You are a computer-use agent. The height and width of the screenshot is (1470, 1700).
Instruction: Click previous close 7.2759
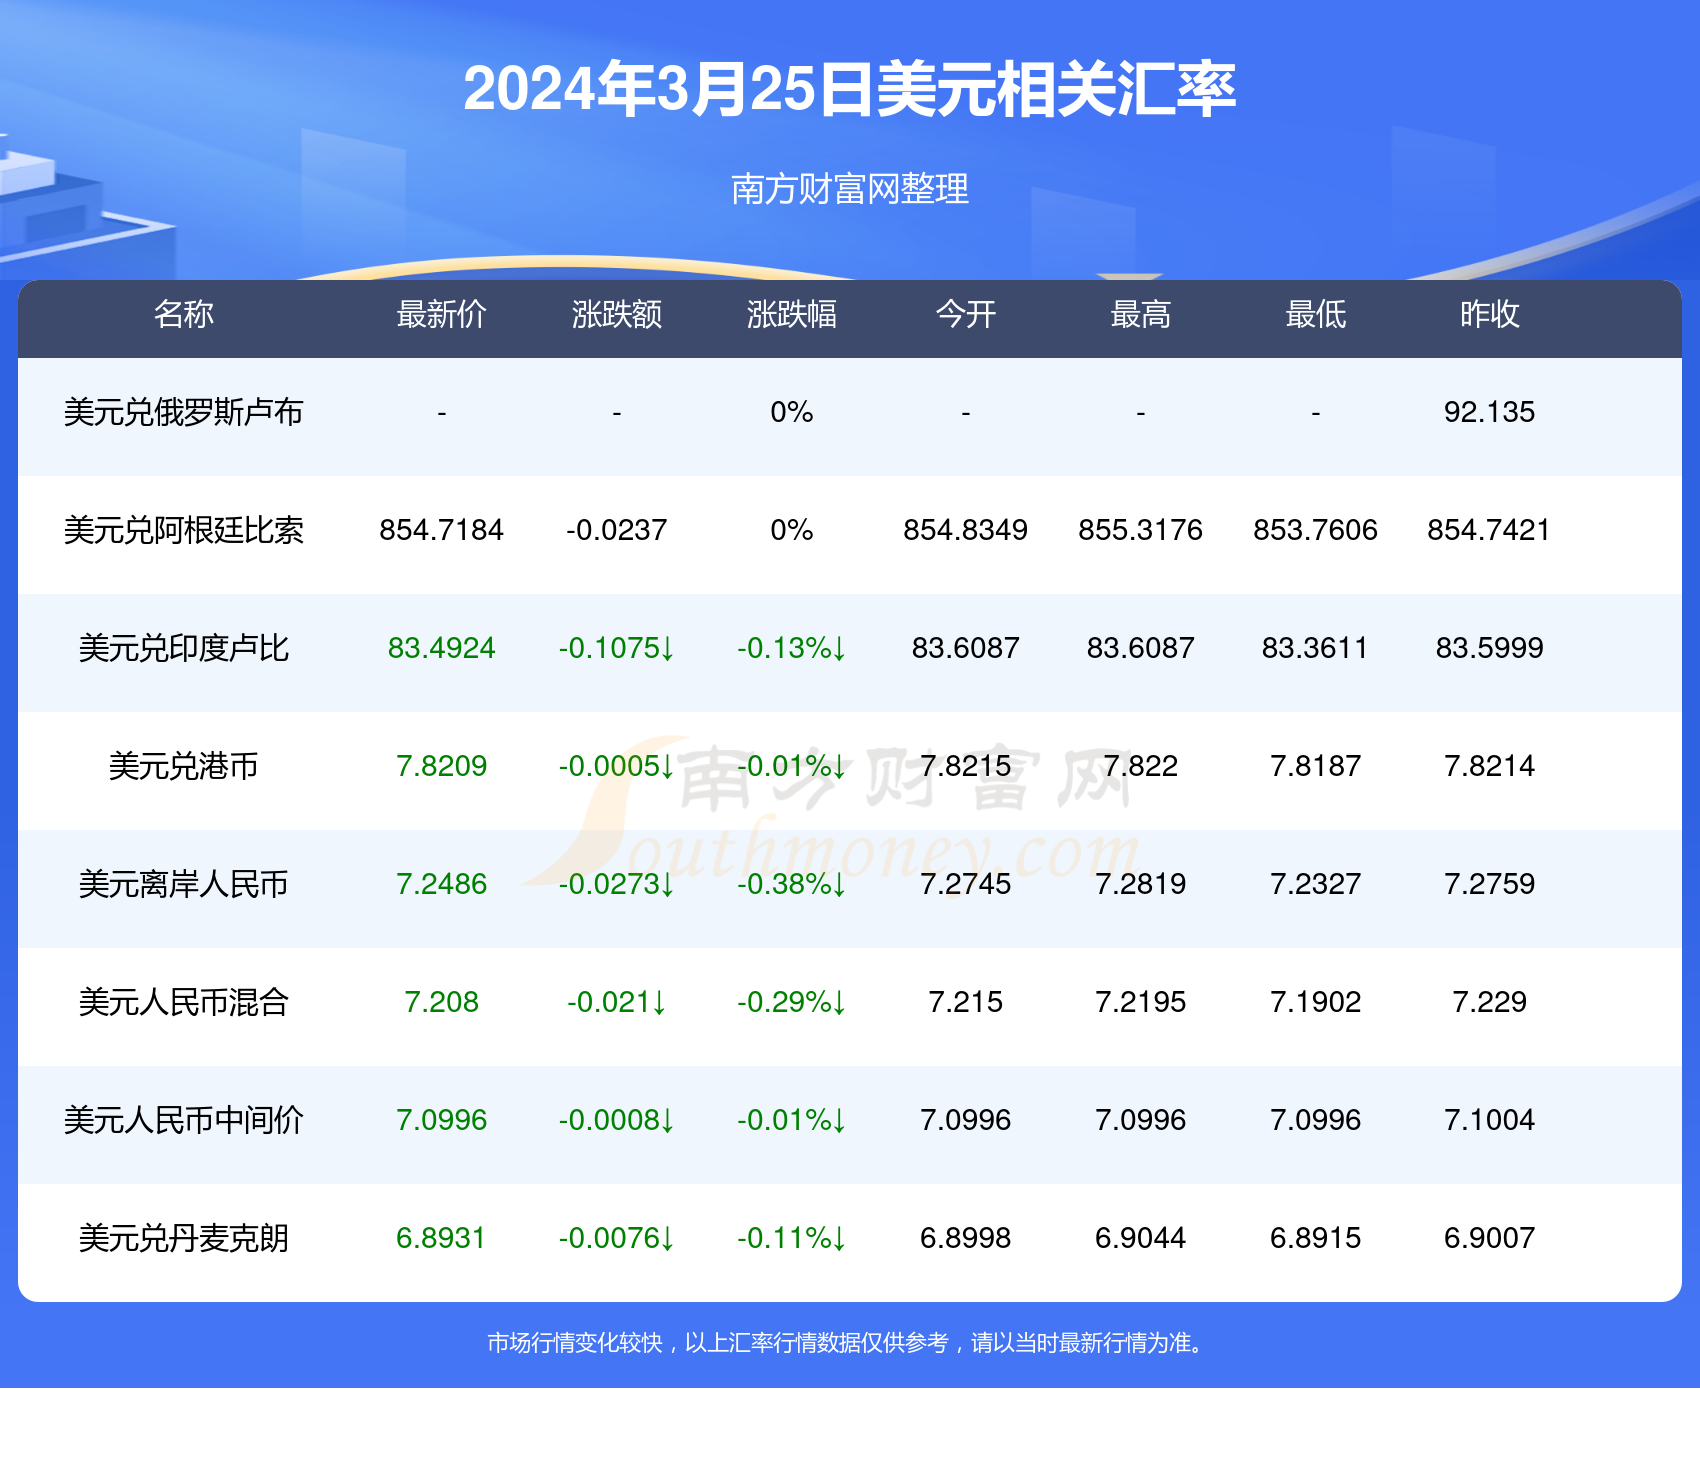pyautogui.click(x=1490, y=884)
